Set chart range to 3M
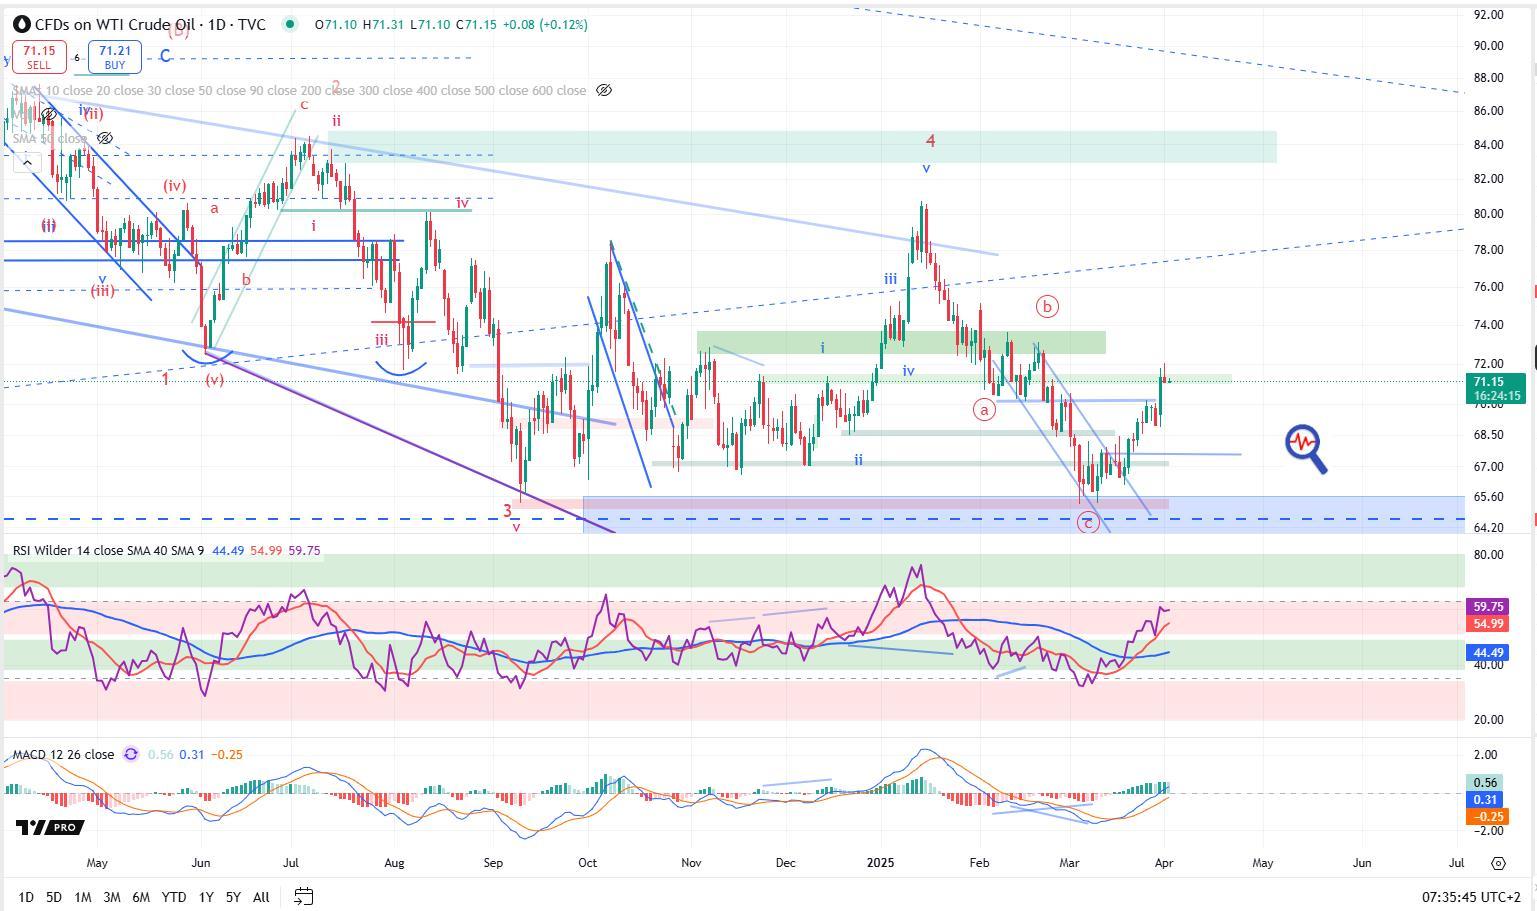 tap(112, 897)
